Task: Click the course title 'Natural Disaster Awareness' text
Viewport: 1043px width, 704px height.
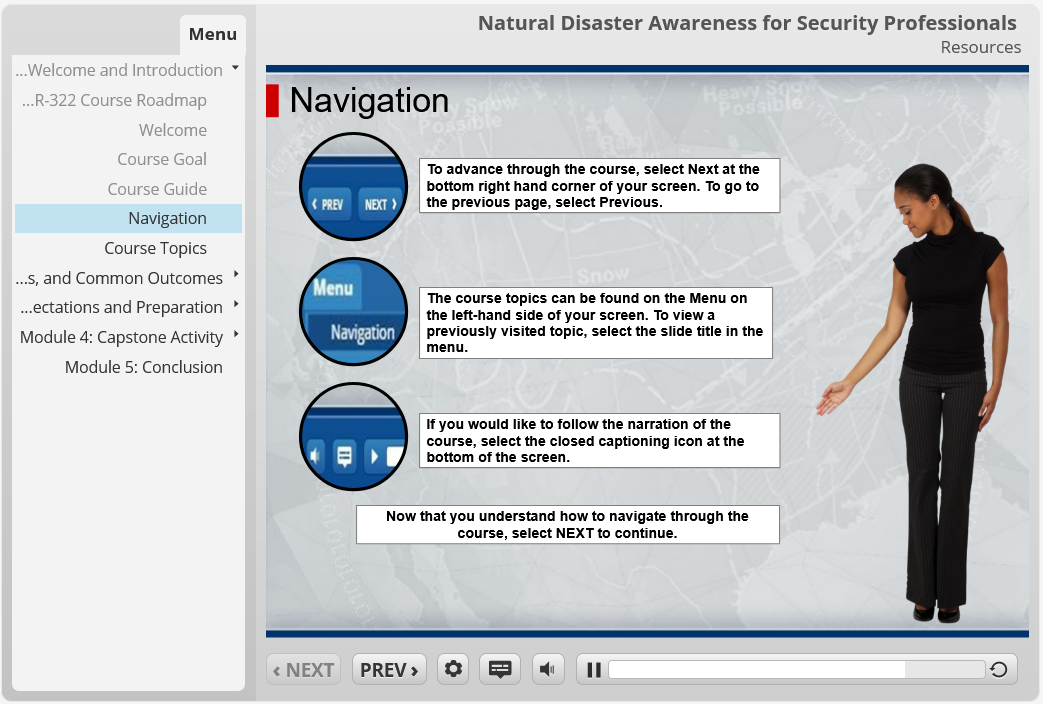Action: click(747, 23)
